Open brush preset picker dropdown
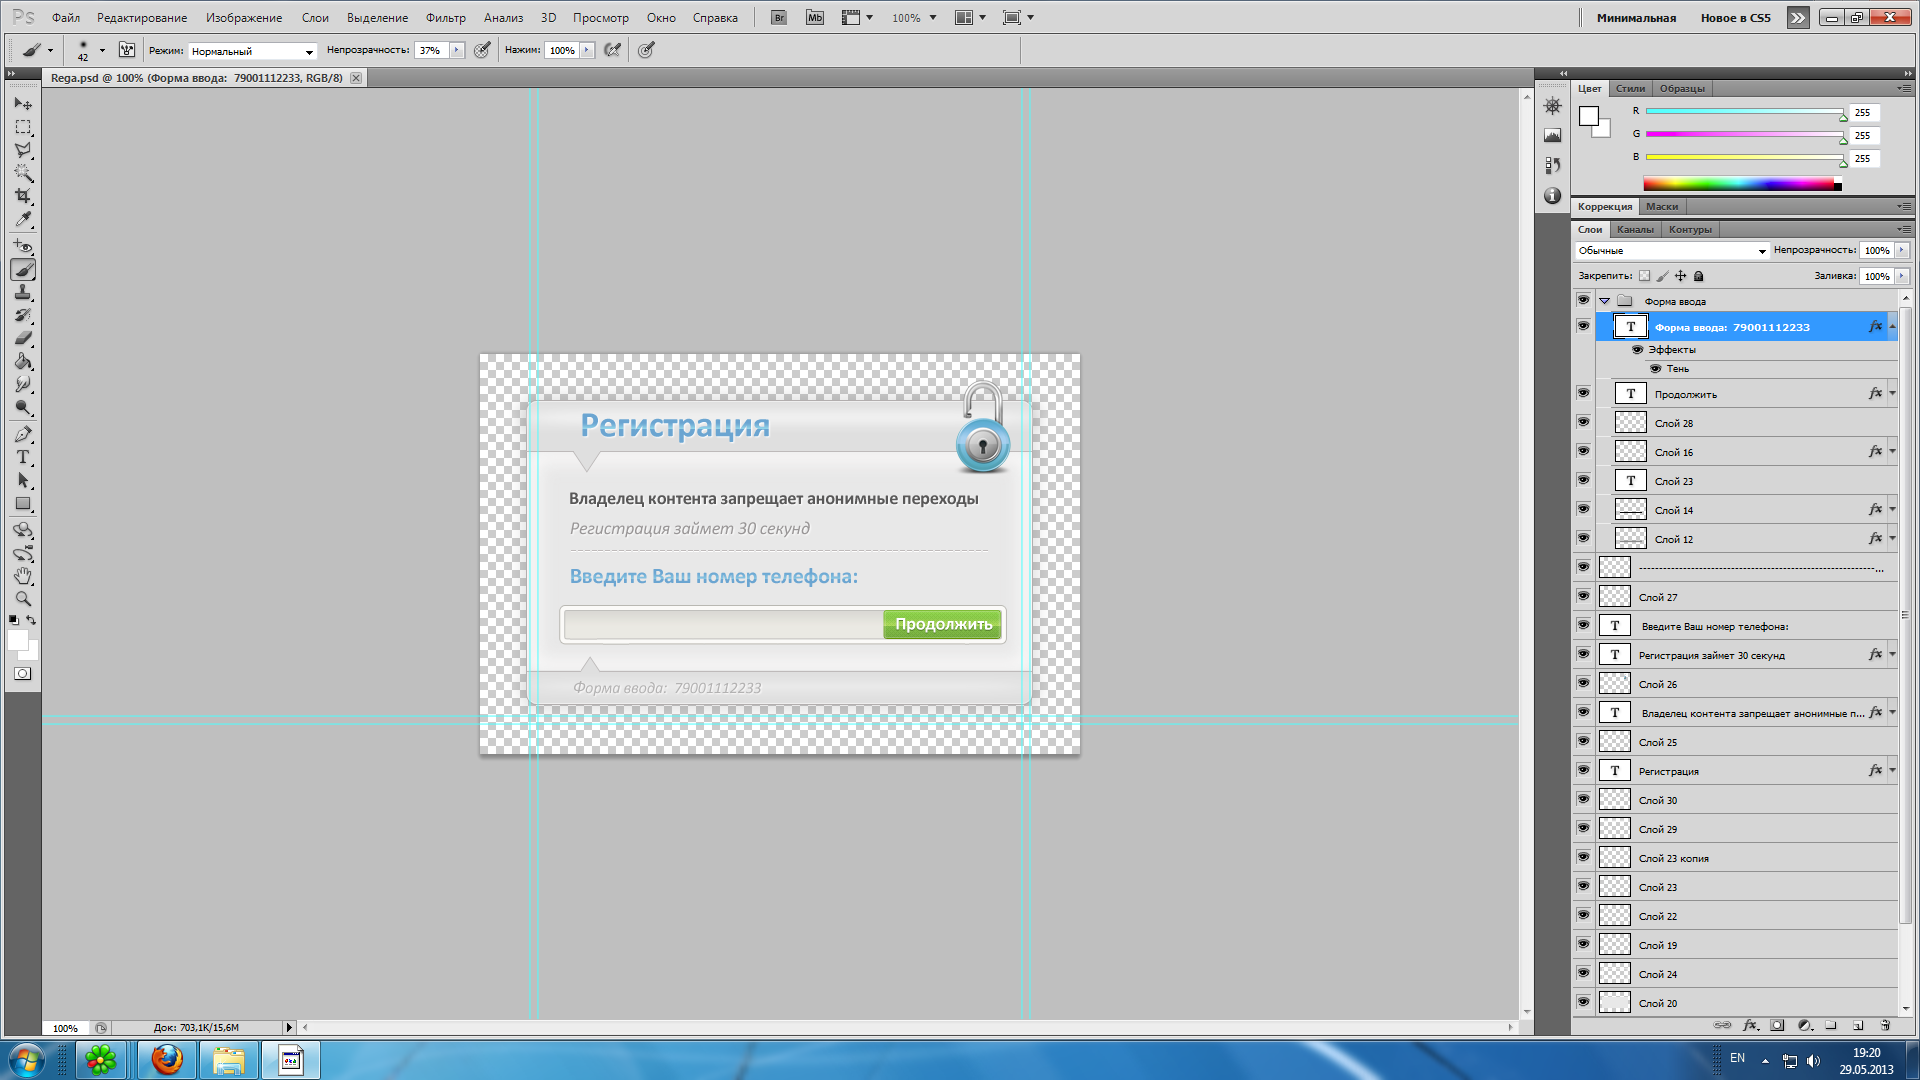Screen dimensions: 1920x1081 [102, 50]
